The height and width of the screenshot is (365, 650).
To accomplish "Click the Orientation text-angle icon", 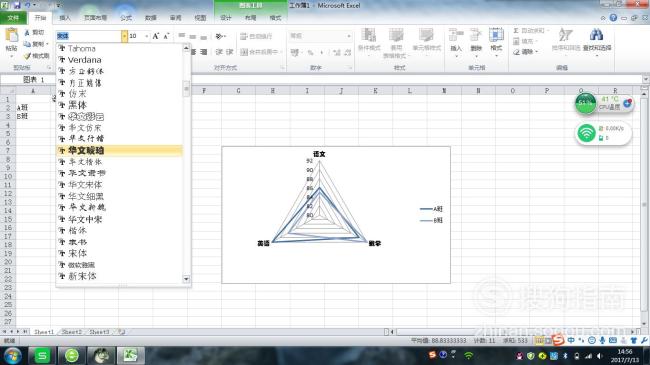I will pos(220,36).
